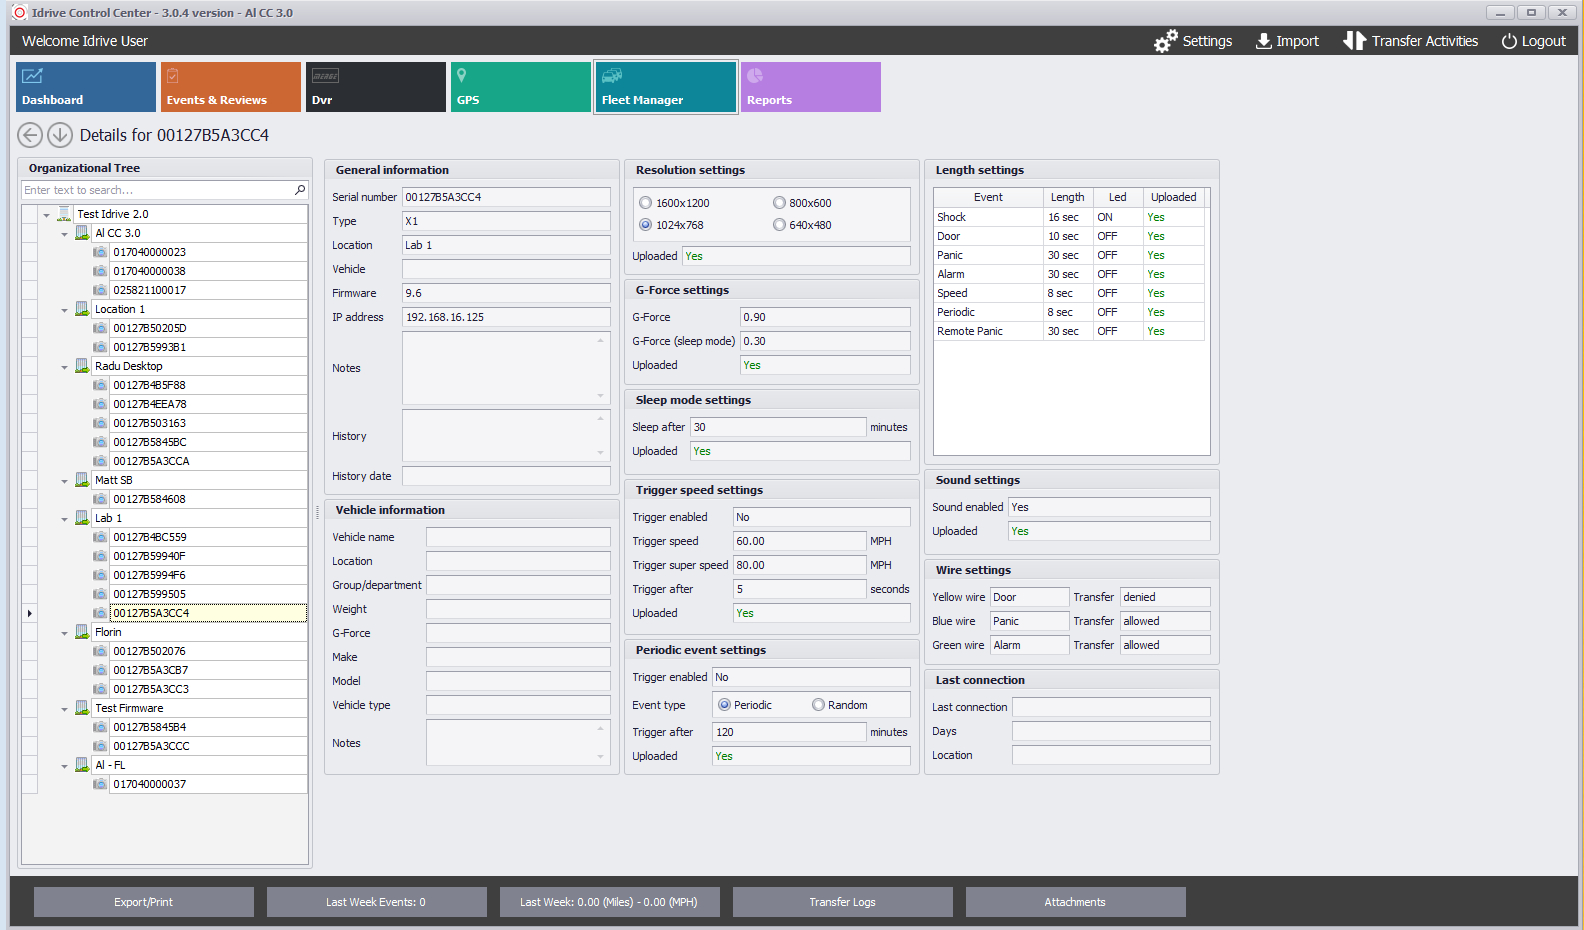Viewport: 1584px width, 930px height.
Task: Select device icon for 017040000023
Action: 100,252
